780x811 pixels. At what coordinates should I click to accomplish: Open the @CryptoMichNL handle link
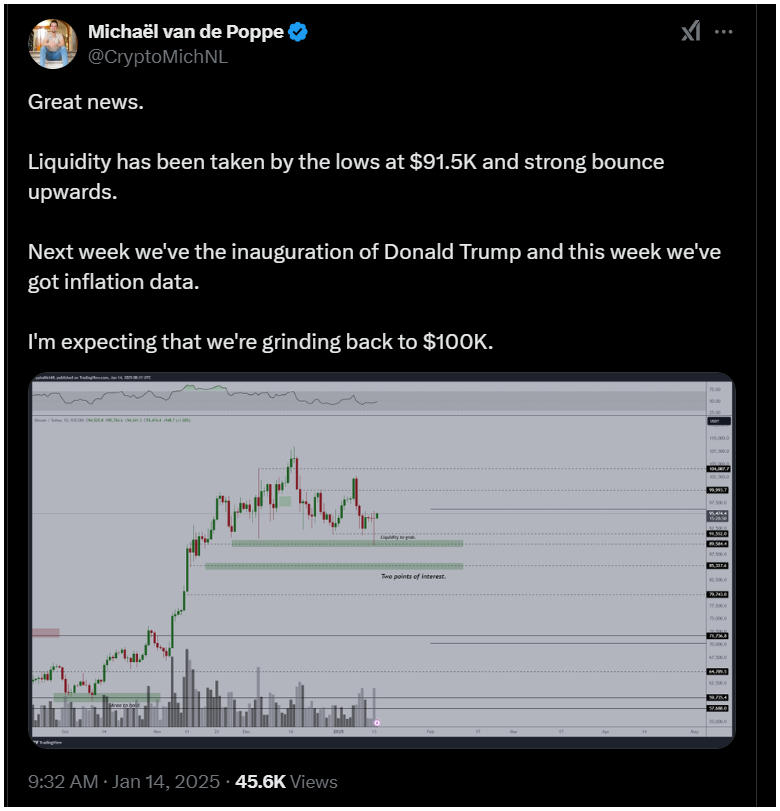pos(158,56)
